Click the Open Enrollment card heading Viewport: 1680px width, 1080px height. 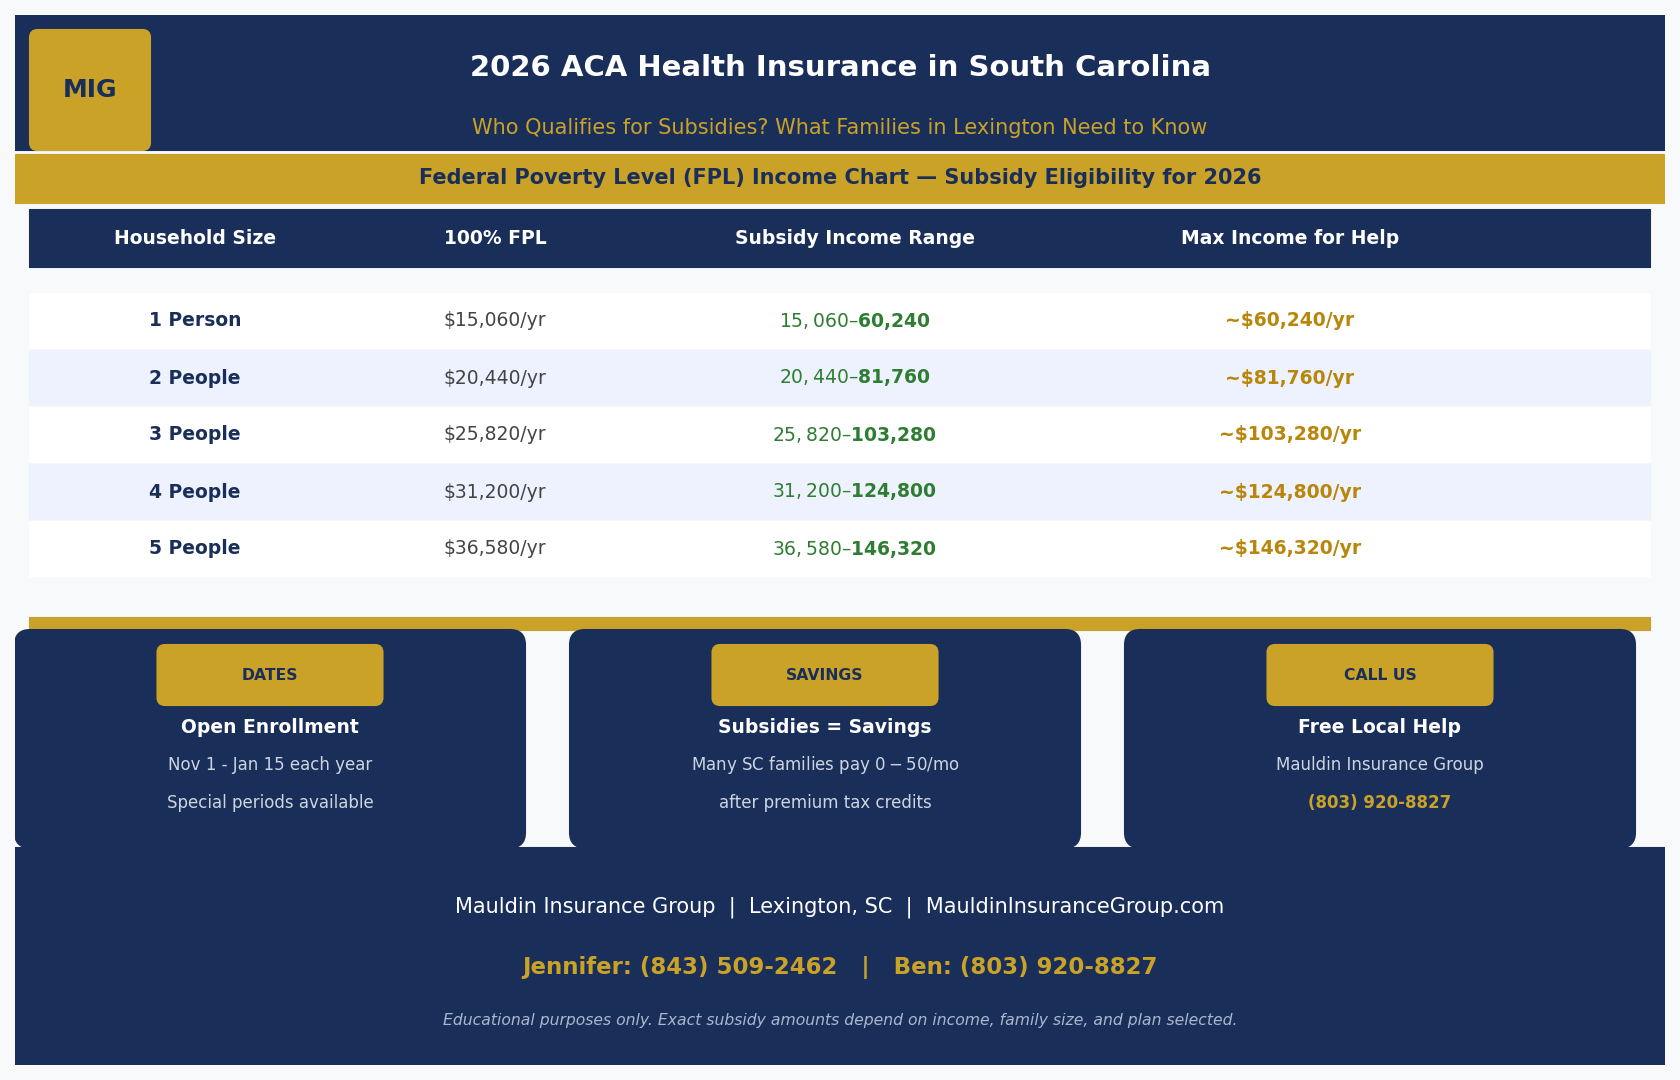(270, 727)
